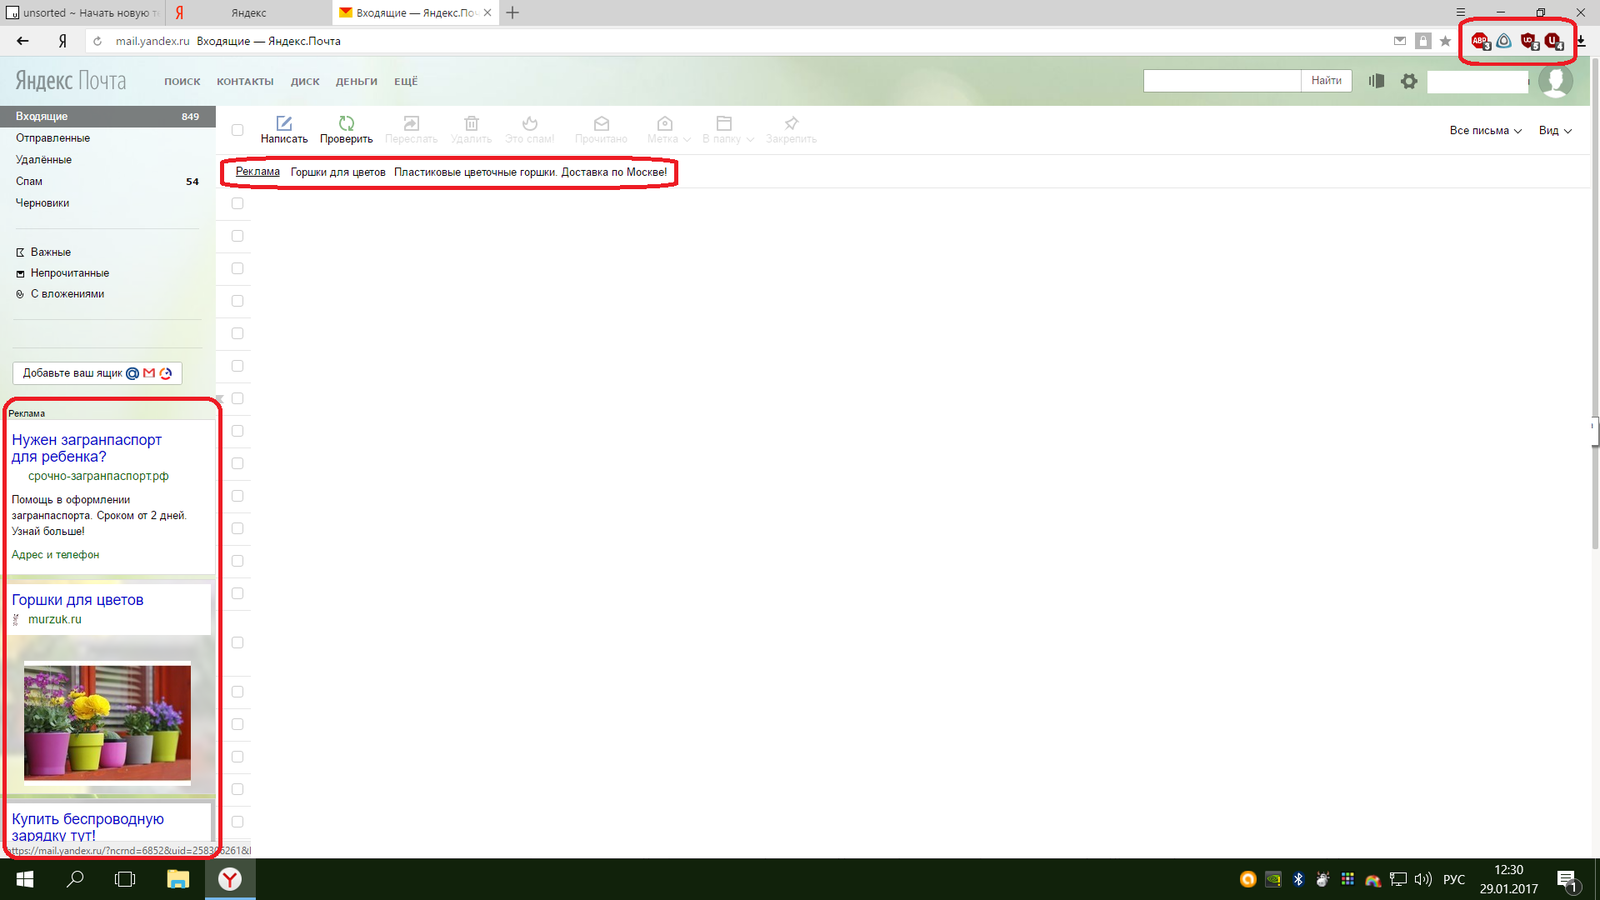This screenshot has width=1600, height=900.
Task: Click the Bluetooth tray icon
Action: tap(1298, 879)
